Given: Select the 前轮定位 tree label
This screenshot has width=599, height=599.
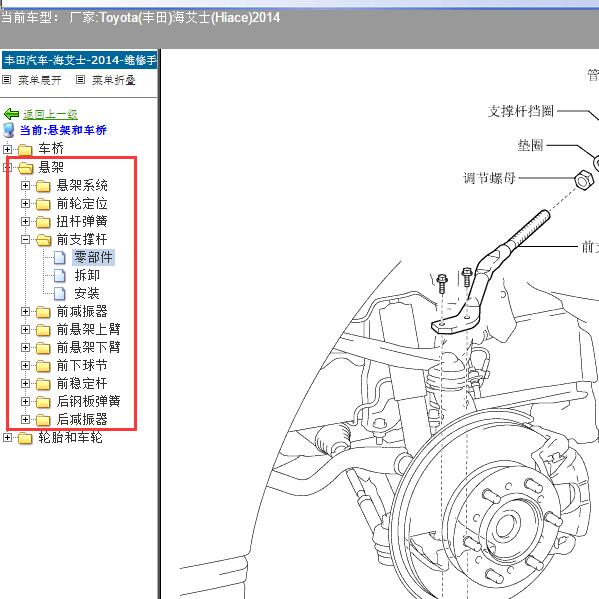Looking at the screenshot, I should click(x=82, y=203).
